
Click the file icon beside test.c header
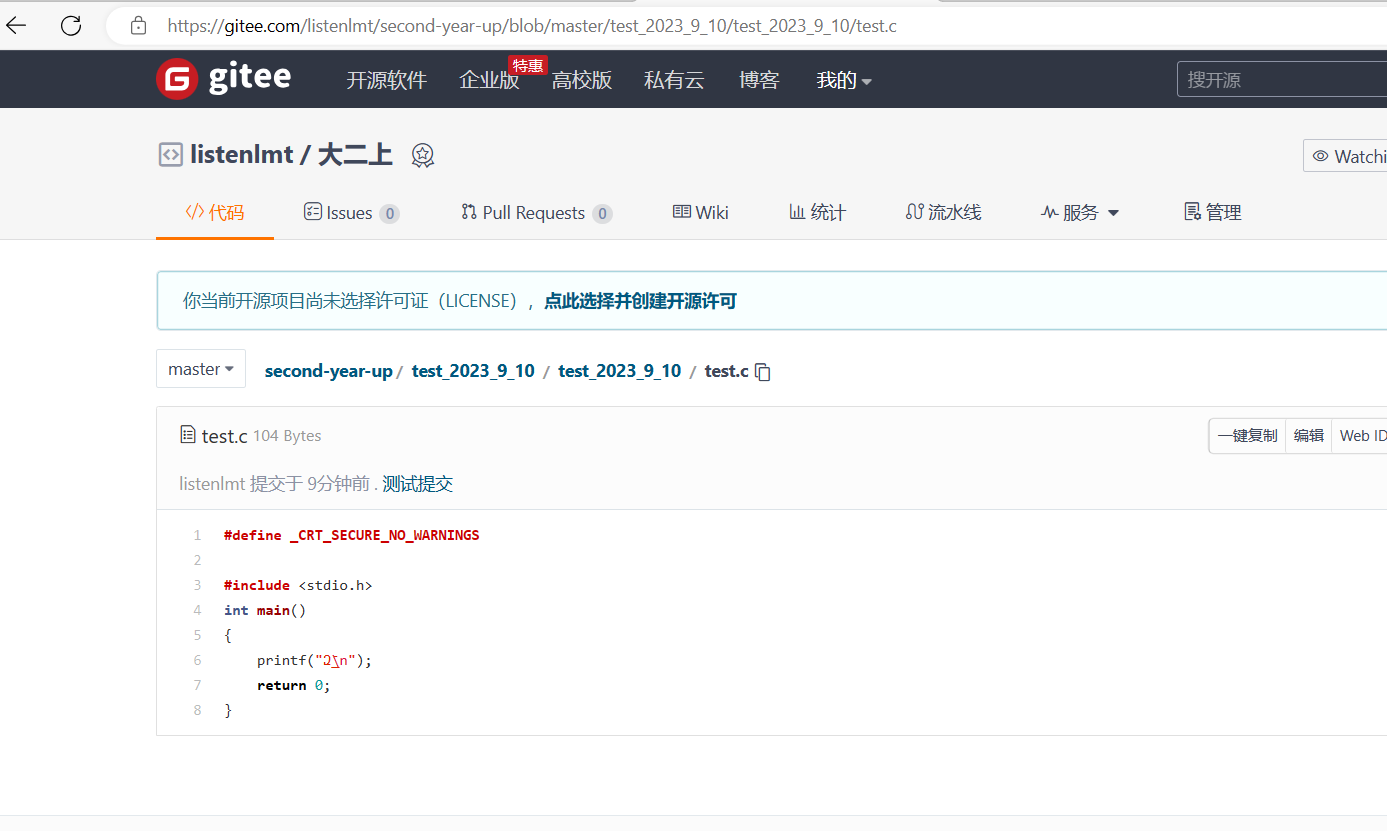click(188, 435)
